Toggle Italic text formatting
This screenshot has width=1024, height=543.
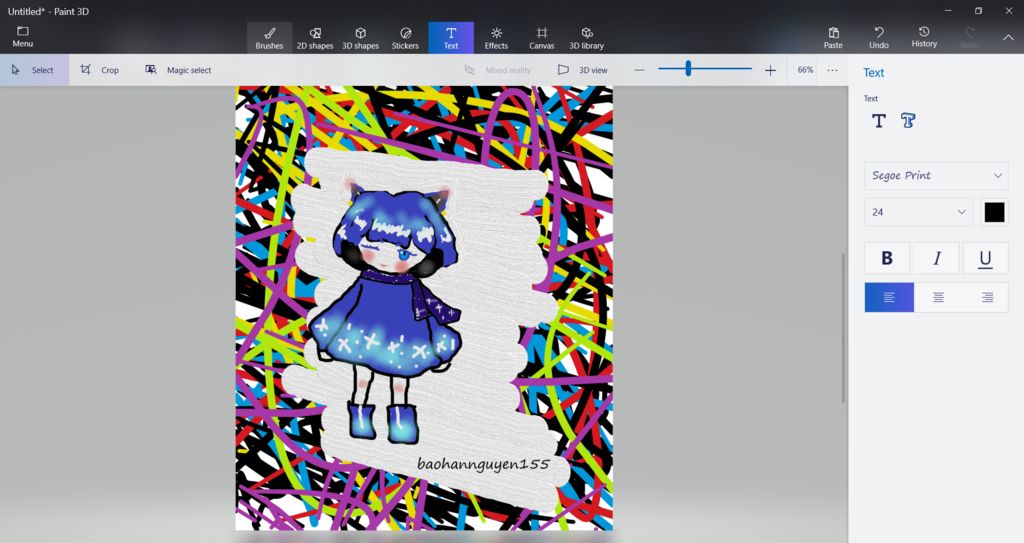point(936,258)
